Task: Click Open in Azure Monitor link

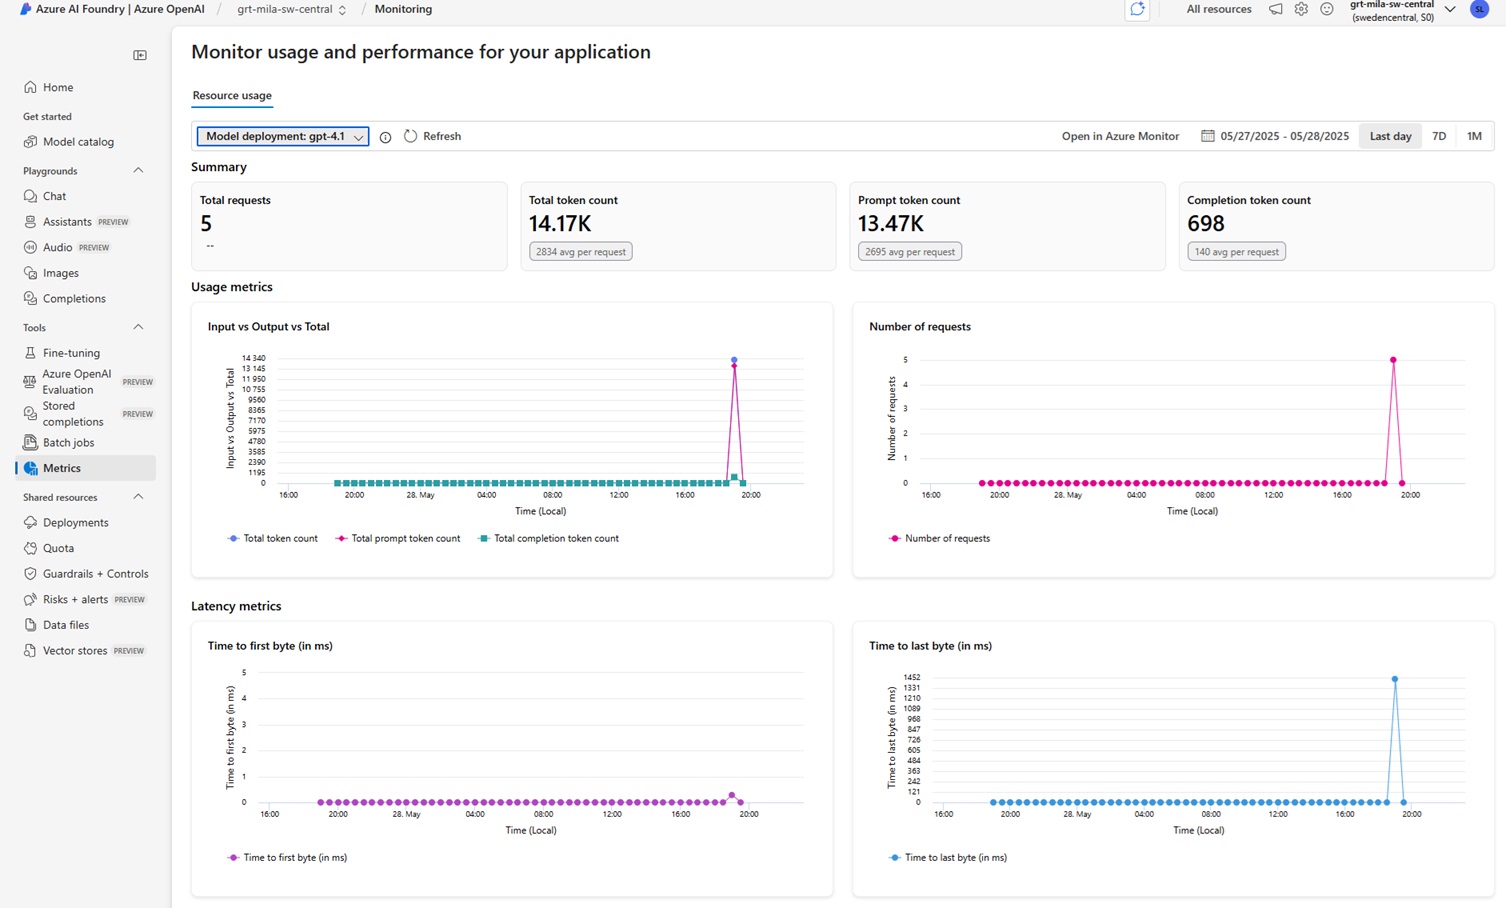Action: (1120, 136)
